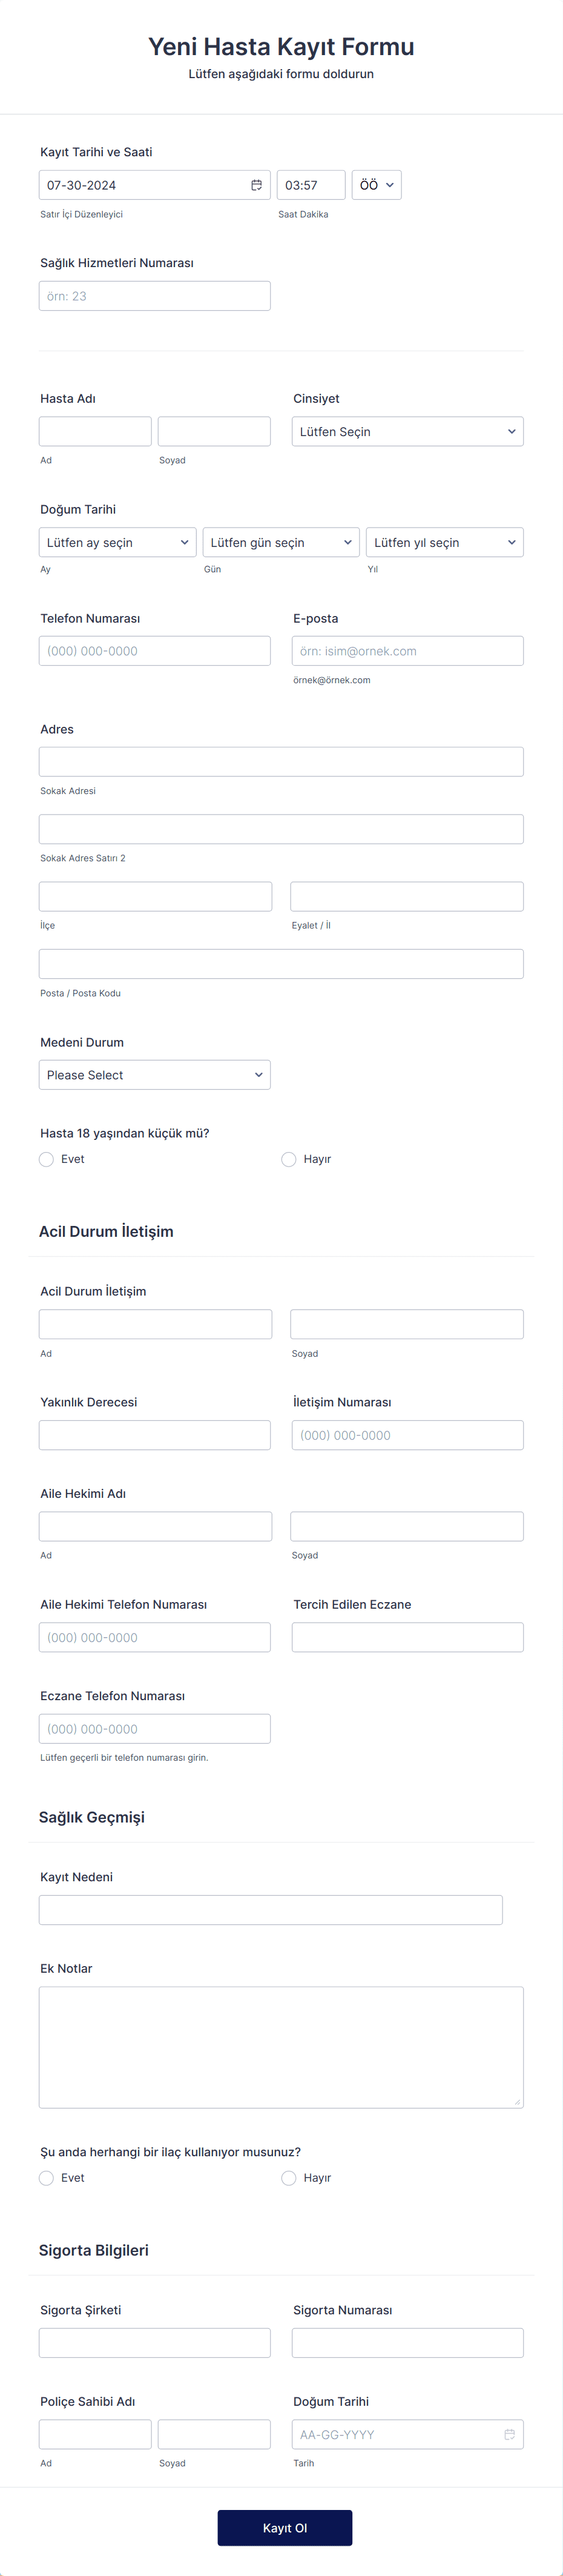Image resolution: width=563 pixels, height=2576 pixels.
Task: Toggle the ÖÖ AM/PM selector
Action: [377, 185]
